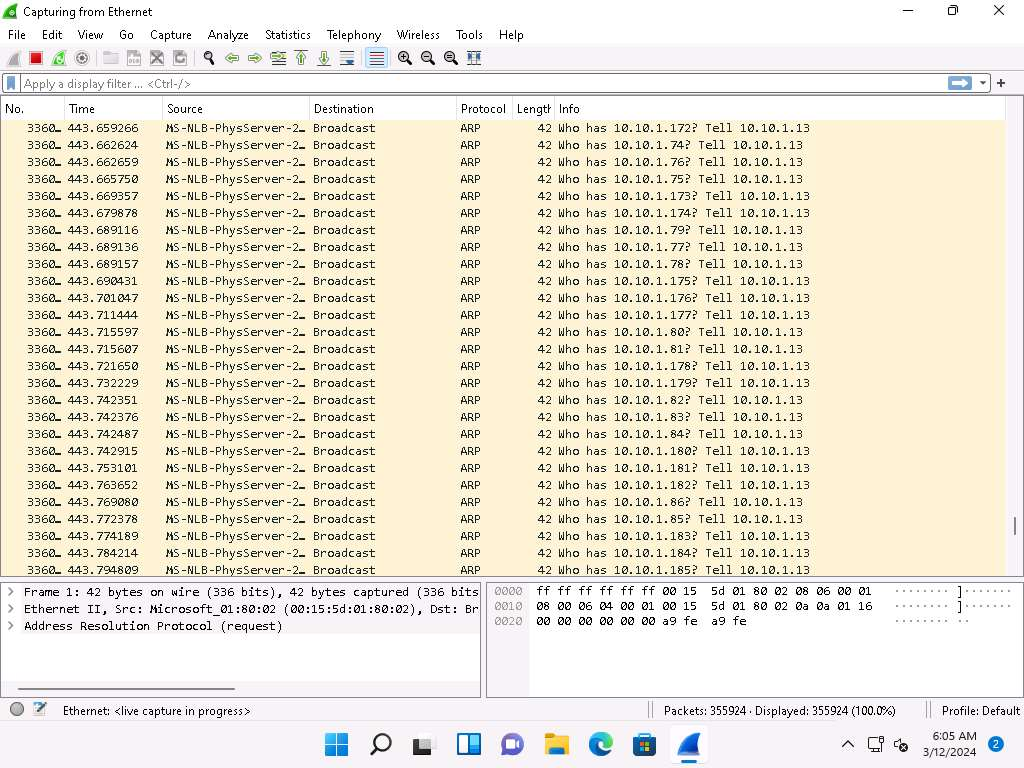Jump to the first packet
Image resolution: width=1024 pixels, height=768 pixels.
(x=301, y=58)
